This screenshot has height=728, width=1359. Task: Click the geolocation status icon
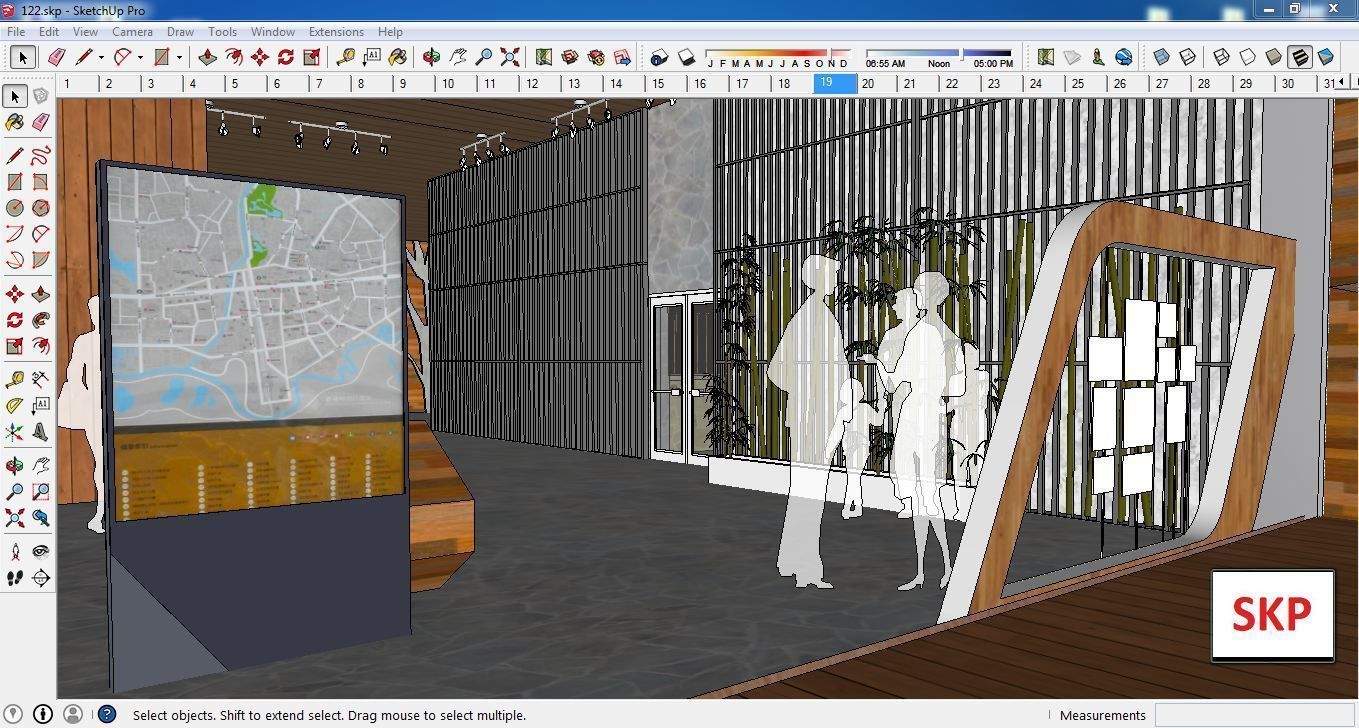14,714
